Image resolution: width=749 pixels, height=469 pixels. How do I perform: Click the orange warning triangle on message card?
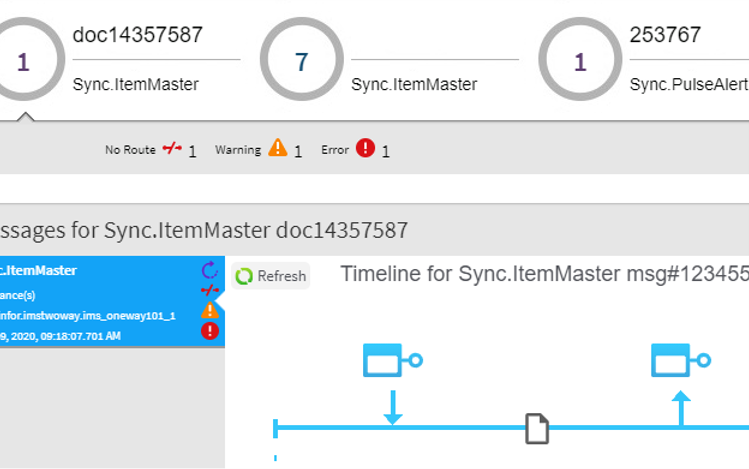[x=210, y=310]
